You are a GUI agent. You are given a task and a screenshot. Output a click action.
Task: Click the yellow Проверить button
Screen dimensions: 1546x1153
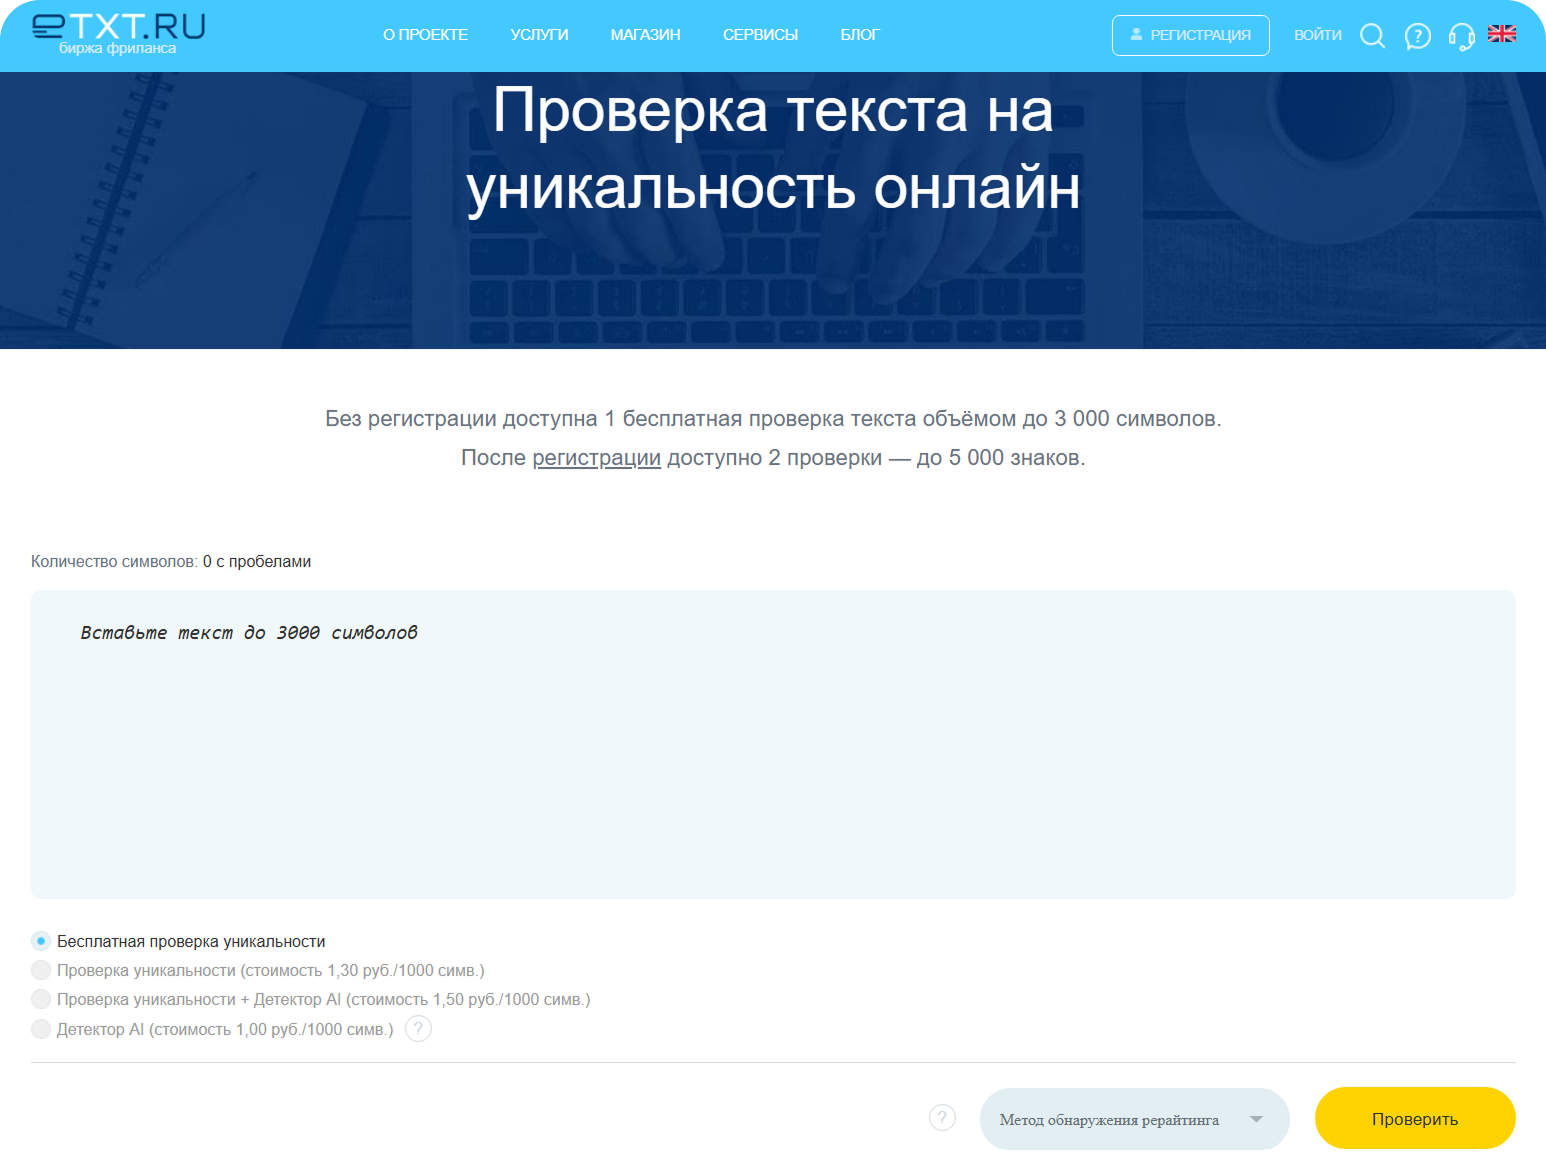(1415, 1118)
